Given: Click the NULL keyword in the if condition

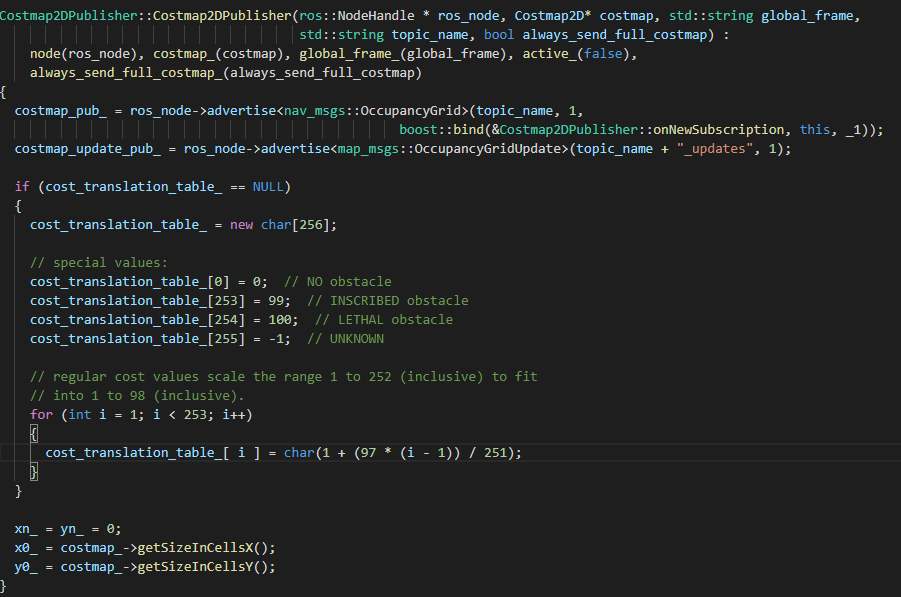Looking at the screenshot, I should pos(266,186).
